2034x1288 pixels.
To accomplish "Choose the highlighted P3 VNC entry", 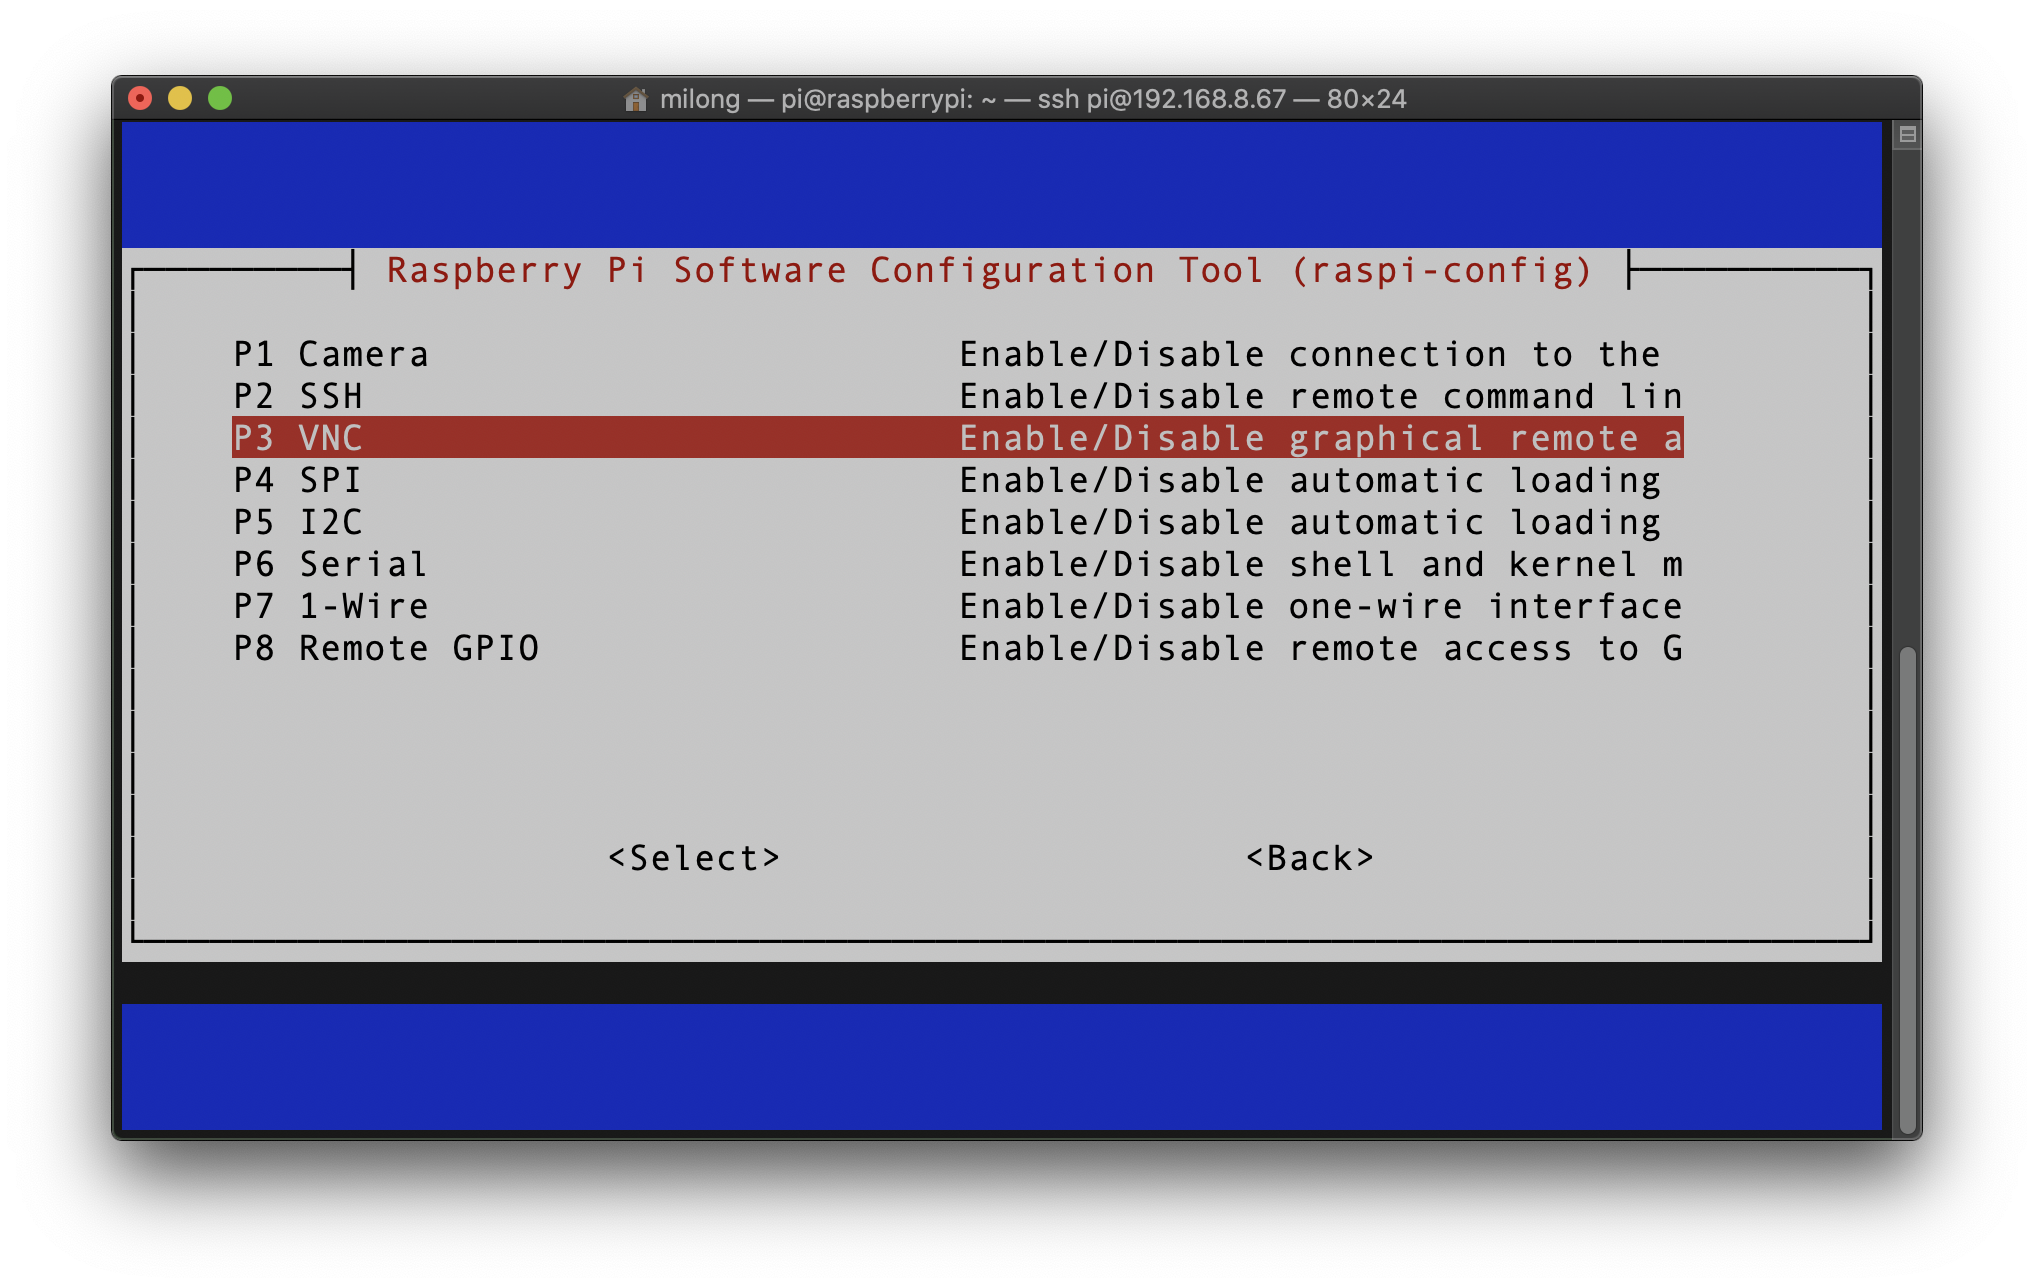I will click(x=957, y=438).
